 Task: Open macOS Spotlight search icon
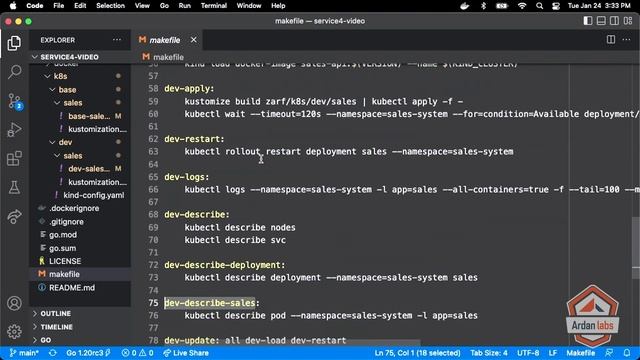click(539, 6)
